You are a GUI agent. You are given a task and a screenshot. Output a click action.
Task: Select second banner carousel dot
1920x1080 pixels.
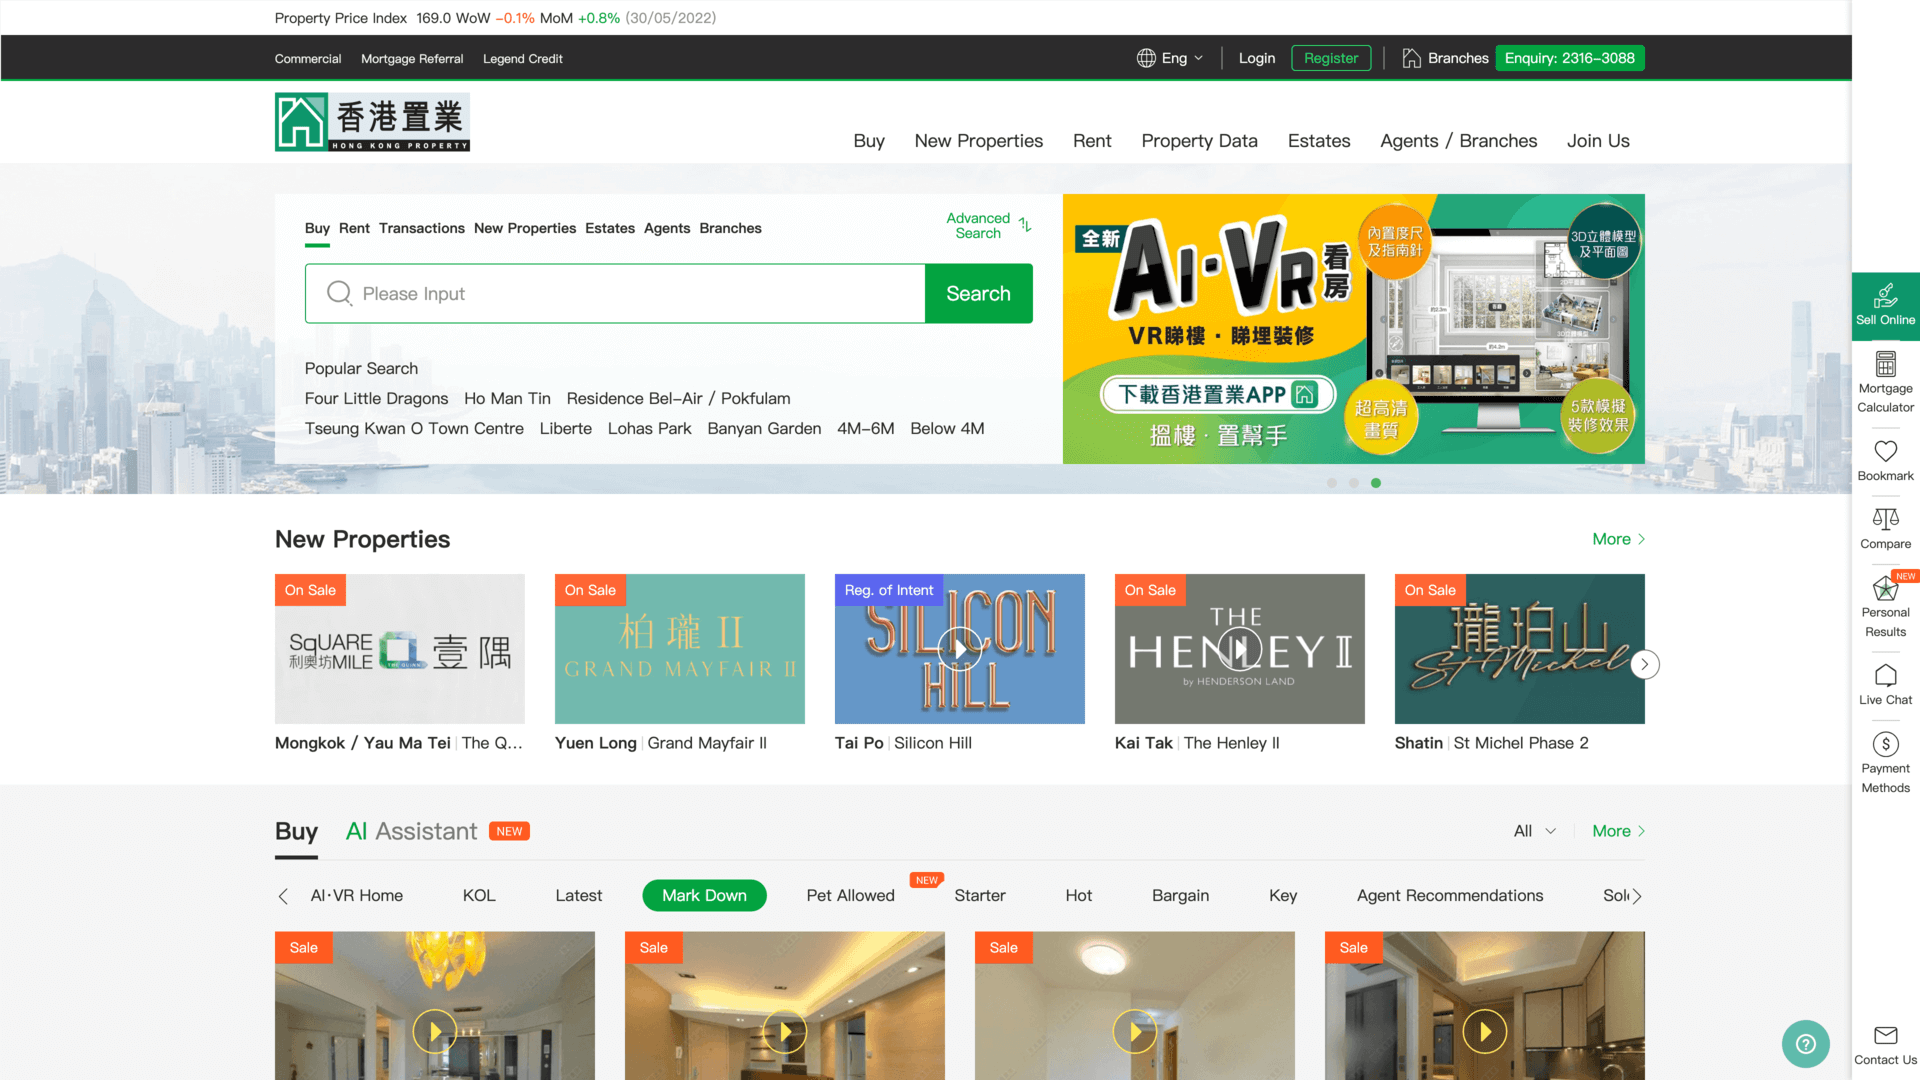coord(1354,483)
